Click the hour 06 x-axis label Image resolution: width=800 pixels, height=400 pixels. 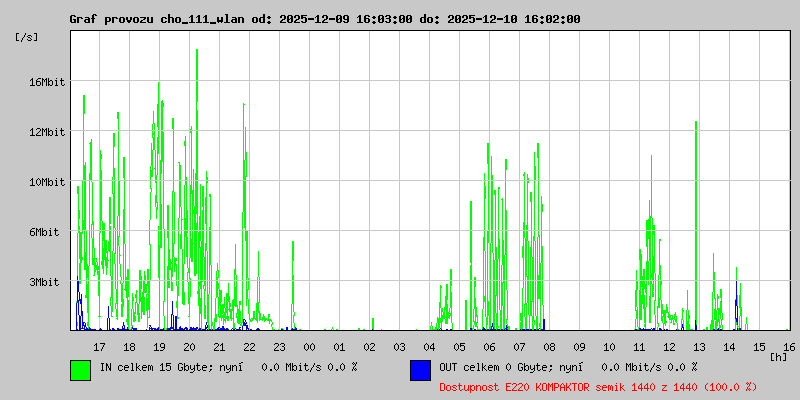490,347
